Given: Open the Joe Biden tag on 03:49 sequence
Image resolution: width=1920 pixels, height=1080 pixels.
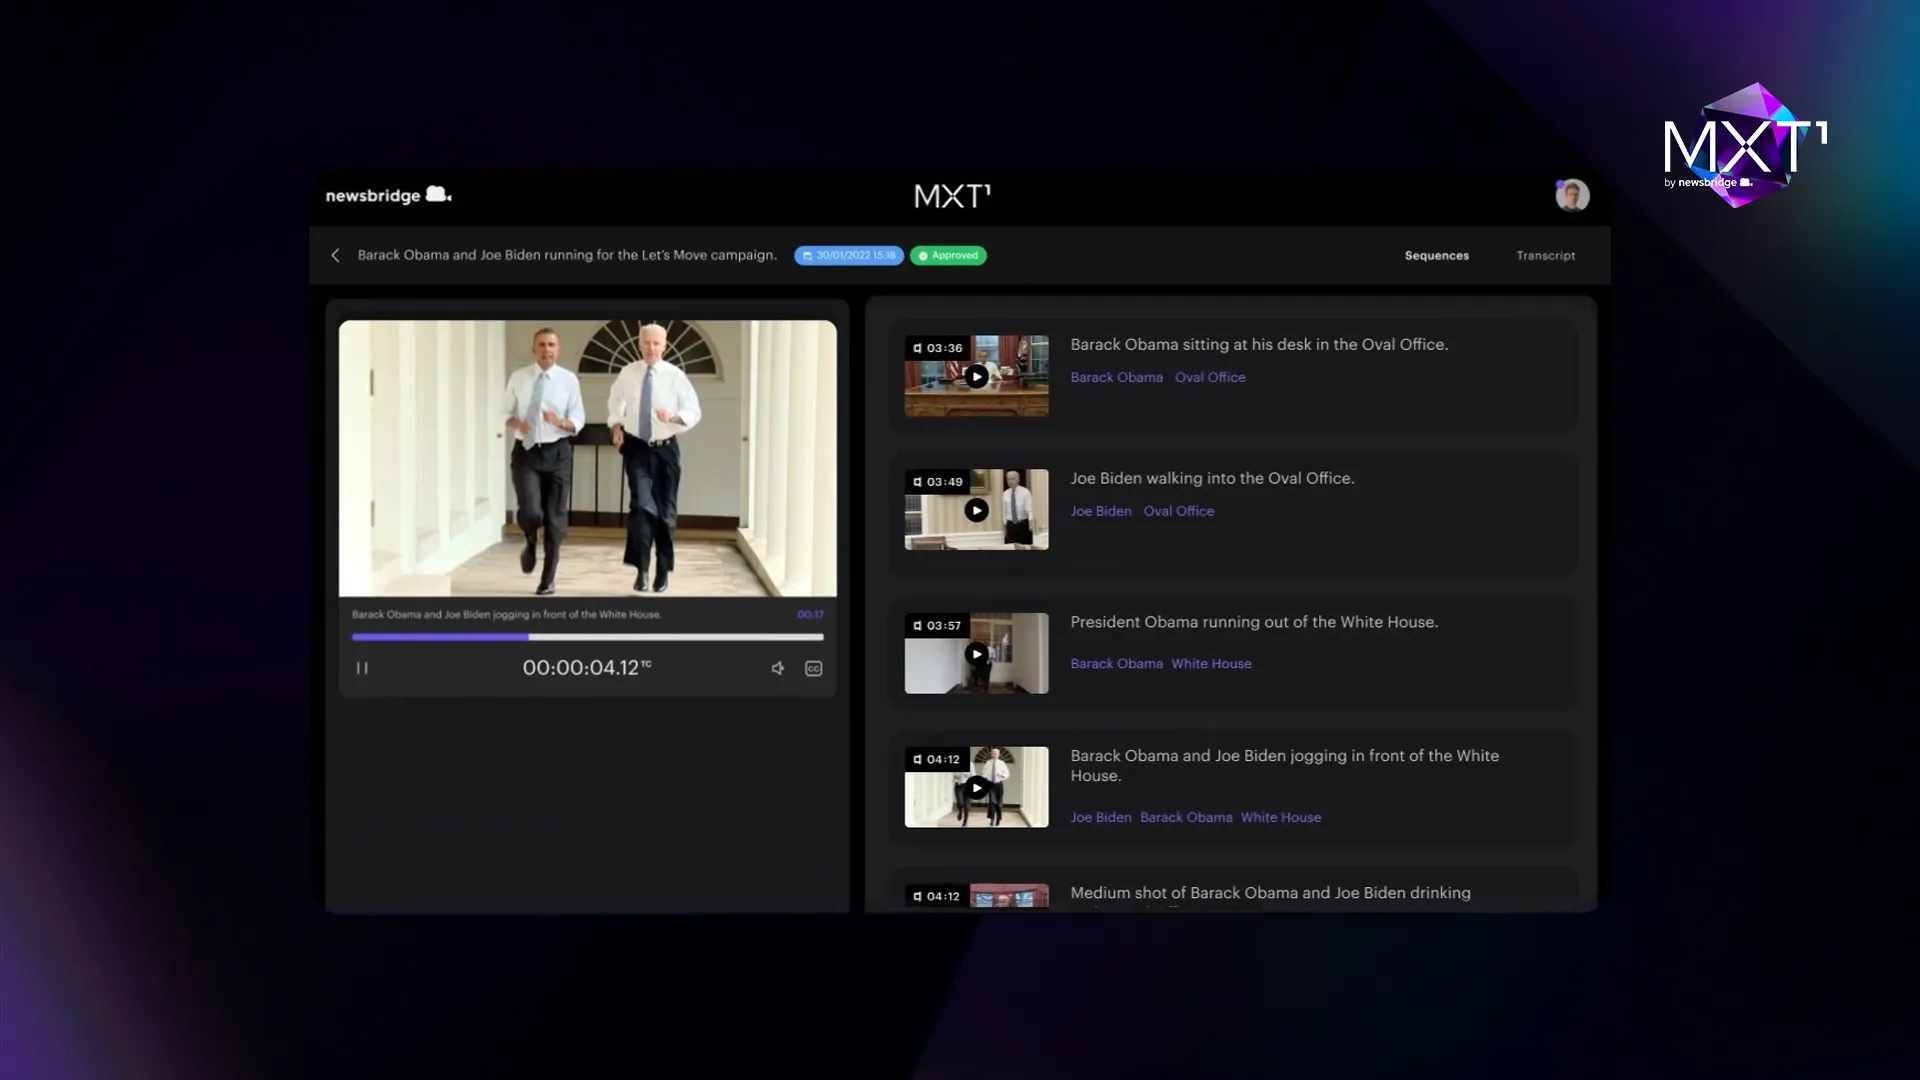Looking at the screenshot, I should pos(1101,511).
